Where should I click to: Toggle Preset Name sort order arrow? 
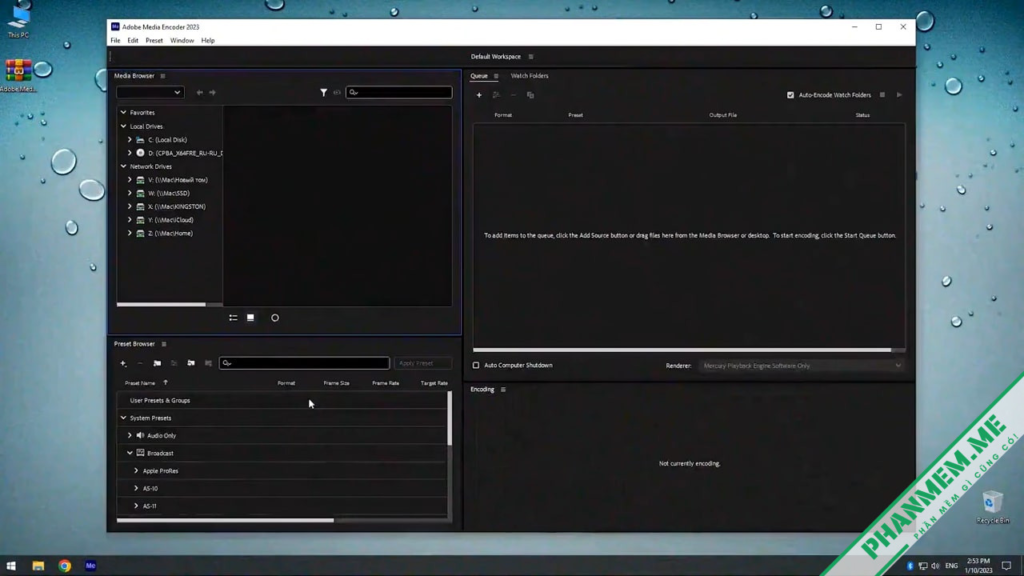(165, 383)
